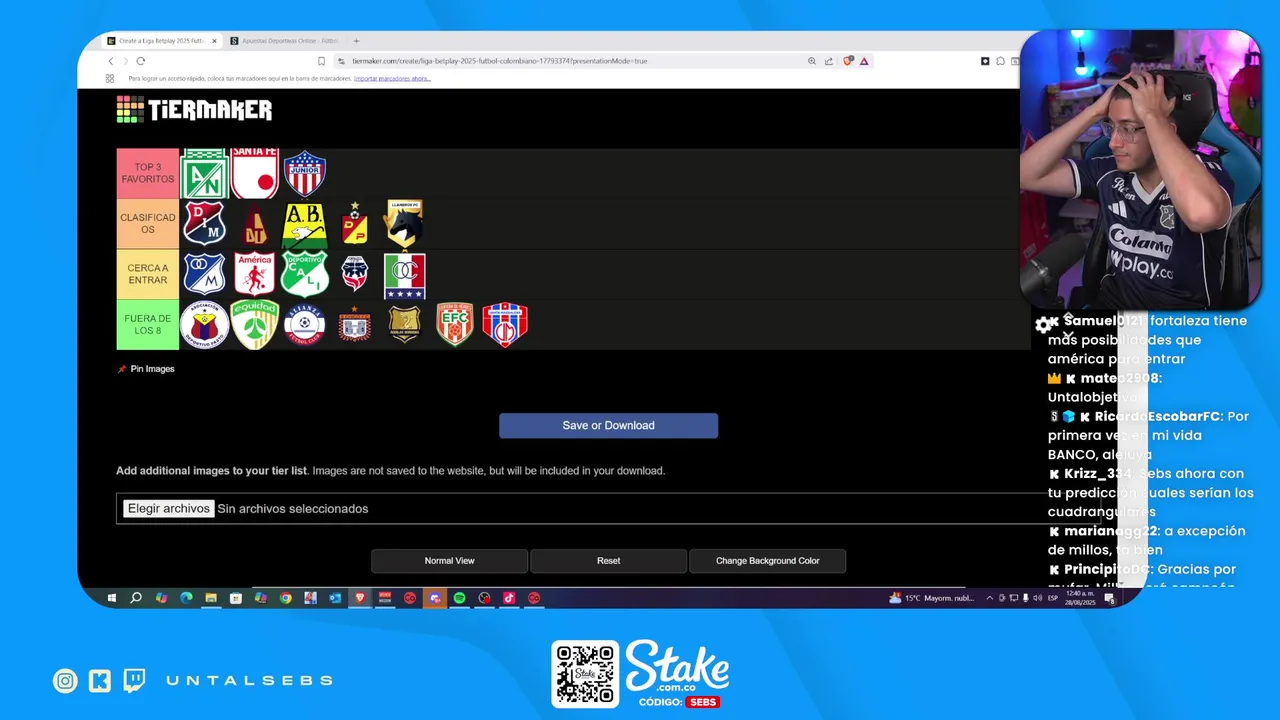Click the CLASIFICADOS tier label

pos(148,224)
